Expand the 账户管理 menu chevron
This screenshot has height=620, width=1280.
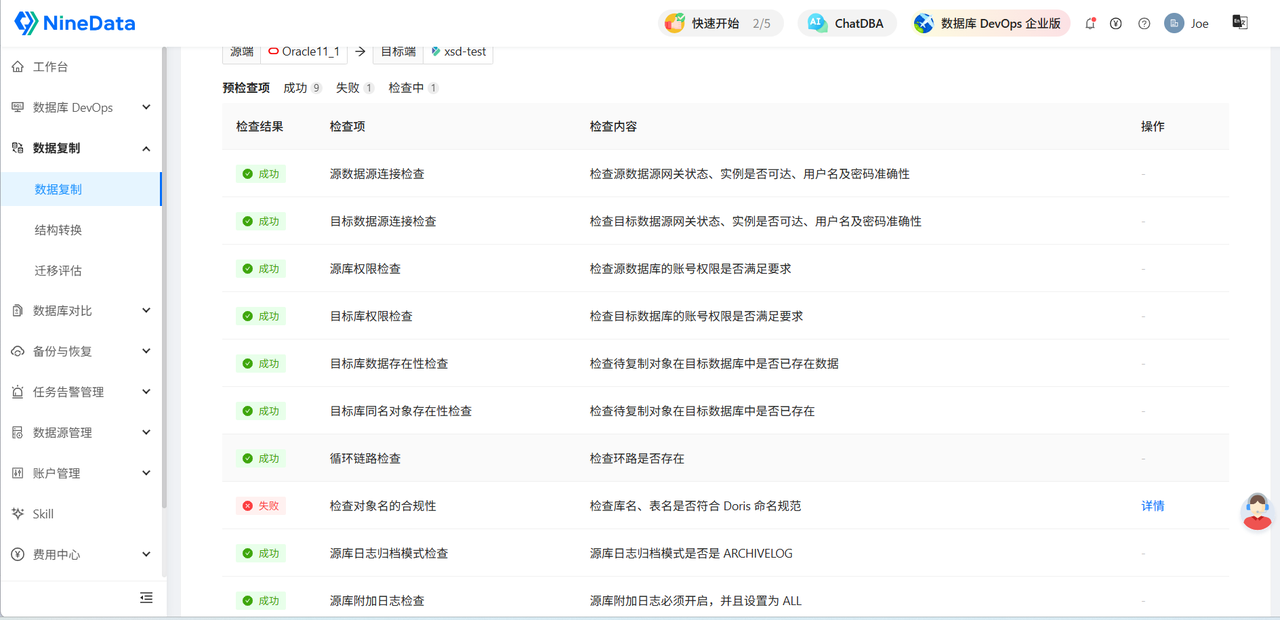click(146, 473)
